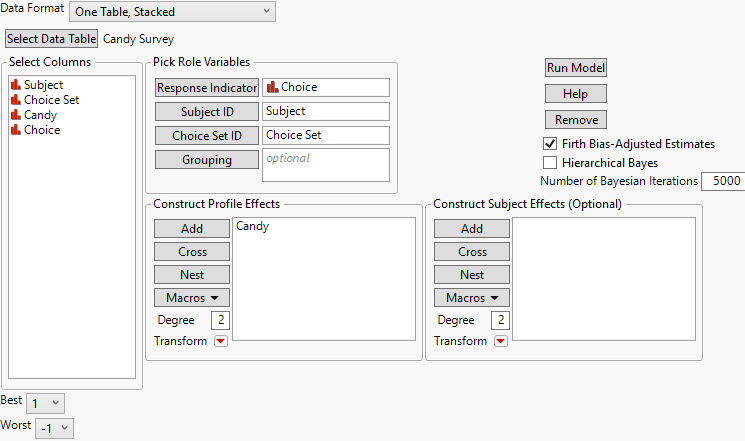This screenshot has width=745, height=441.
Task: Click the nominal icon beside Choice Set column
Action: point(16,100)
